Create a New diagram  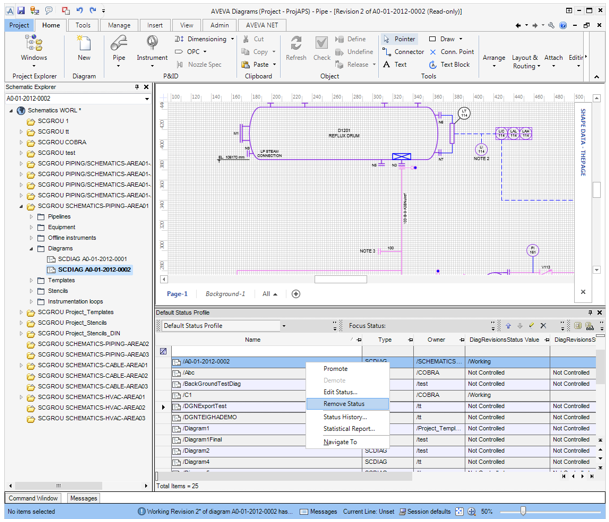tap(84, 49)
